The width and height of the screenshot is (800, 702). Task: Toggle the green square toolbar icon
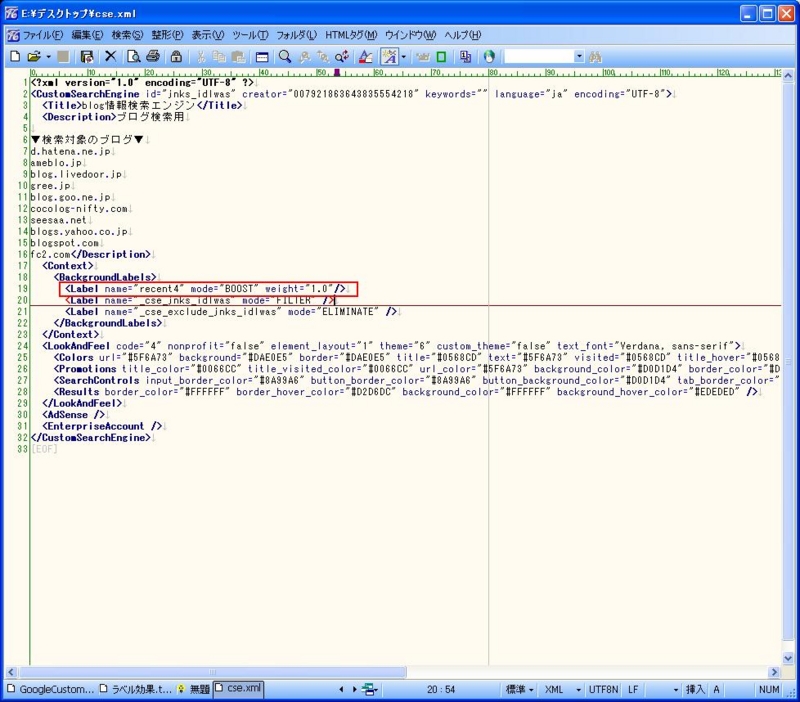(x=441, y=56)
